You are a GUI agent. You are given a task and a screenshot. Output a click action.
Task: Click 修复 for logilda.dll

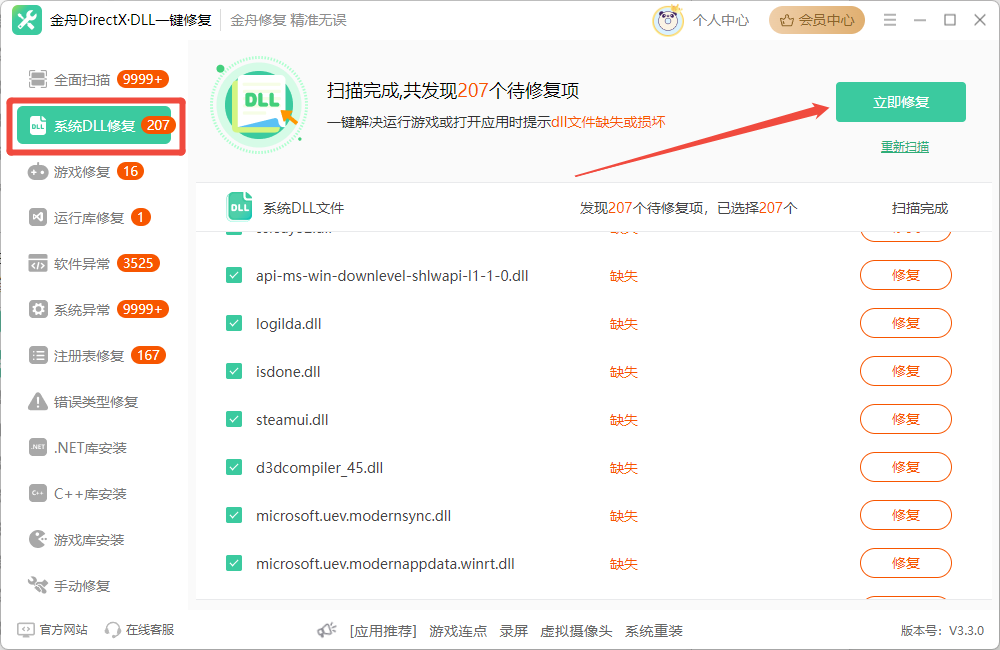(906, 323)
